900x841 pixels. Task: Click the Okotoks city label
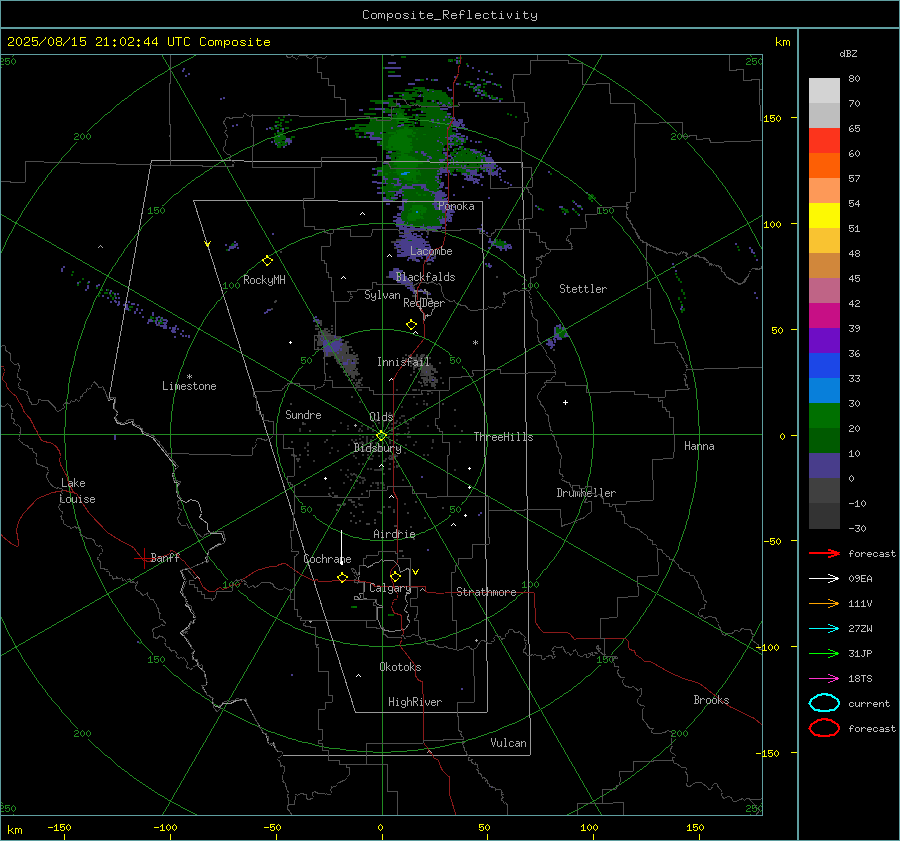click(400, 667)
